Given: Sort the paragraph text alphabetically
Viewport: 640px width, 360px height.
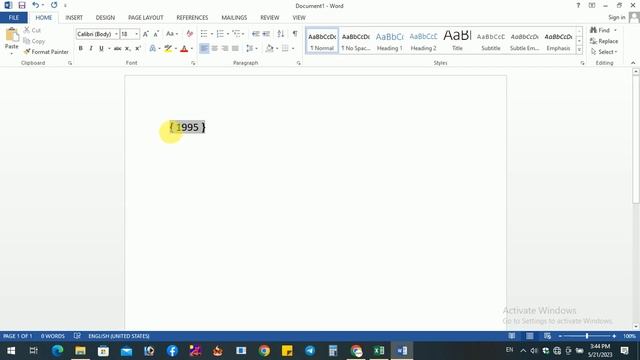Looking at the screenshot, I should tap(280, 34).
